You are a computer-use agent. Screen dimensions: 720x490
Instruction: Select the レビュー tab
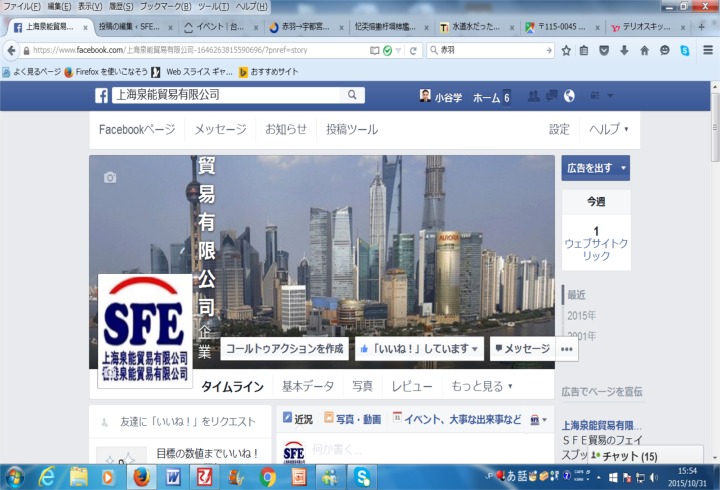pos(411,387)
